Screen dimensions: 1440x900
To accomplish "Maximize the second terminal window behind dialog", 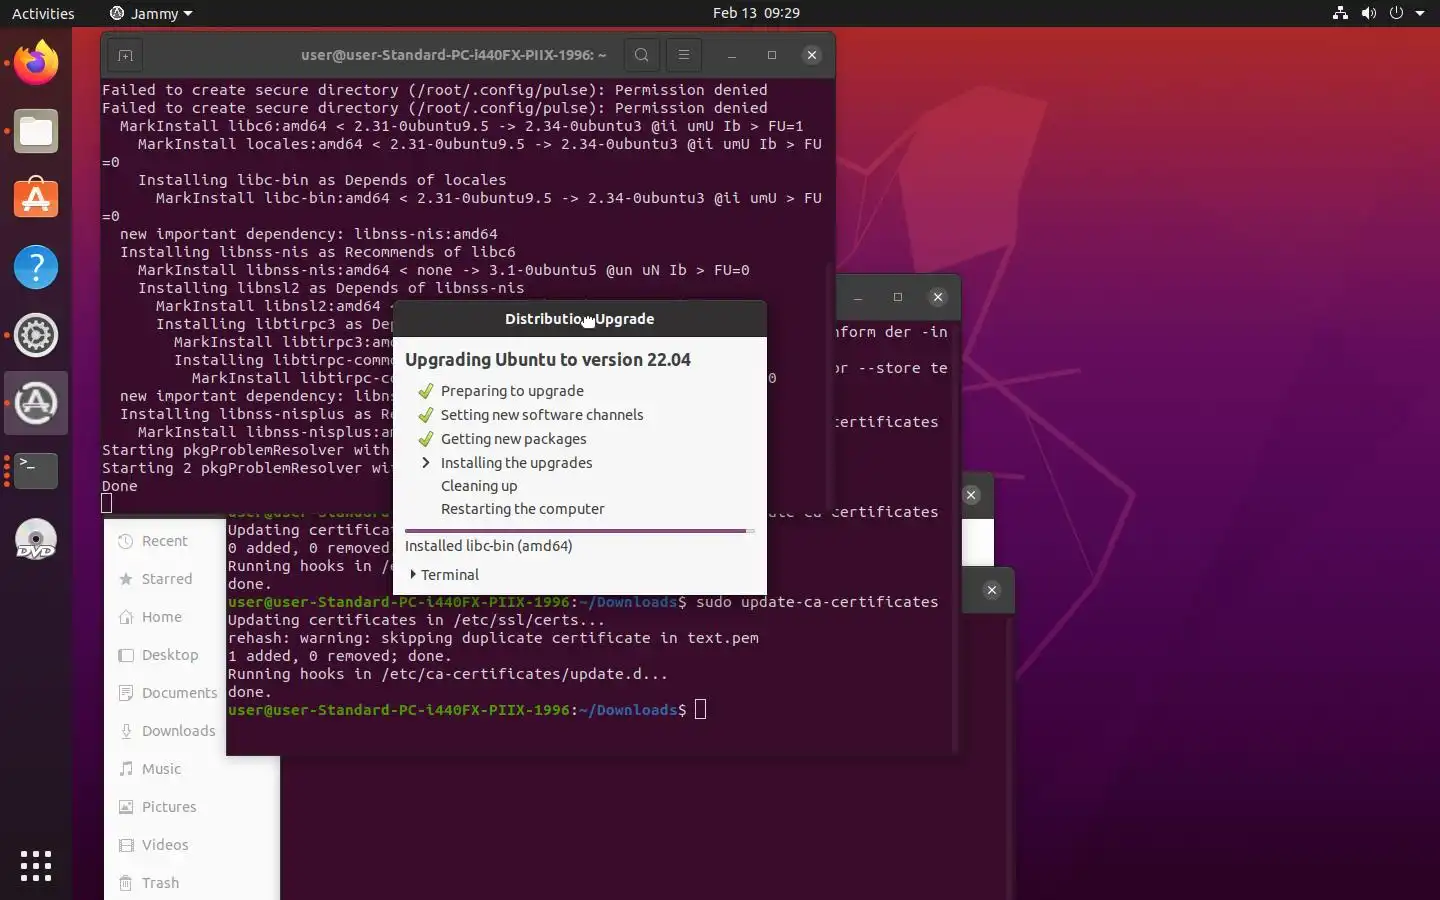I will pos(898,297).
